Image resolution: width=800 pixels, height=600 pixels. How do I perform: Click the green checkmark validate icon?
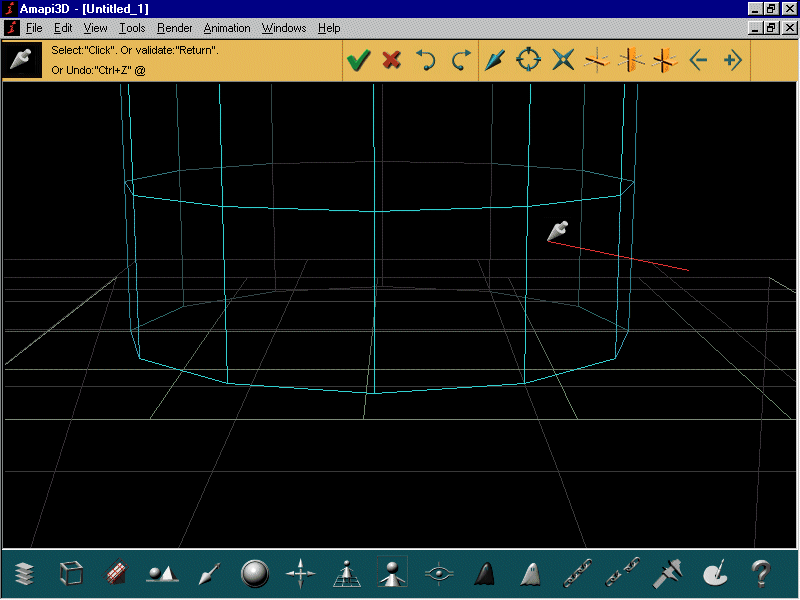tap(358, 61)
